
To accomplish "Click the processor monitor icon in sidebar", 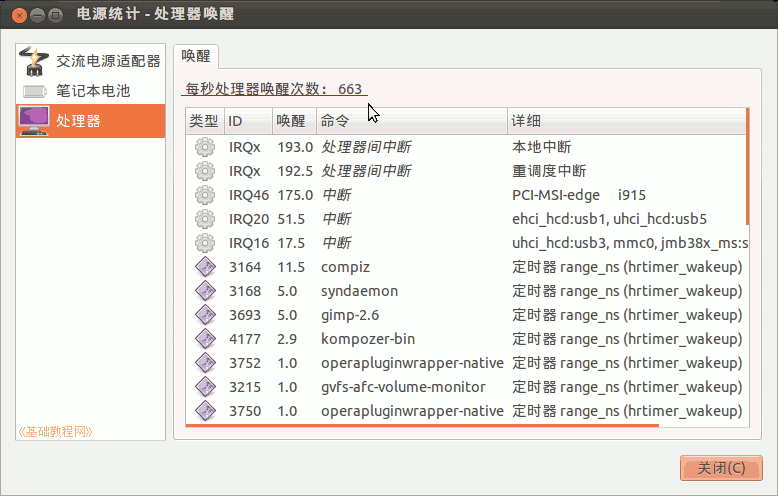I will [x=35, y=121].
